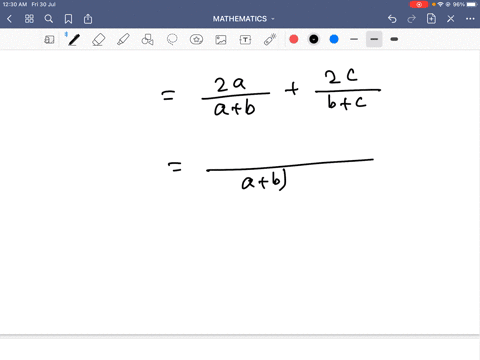The width and height of the screenshot is (480, 360).
Task: Redo the last undone stroke
Action: 412,19
